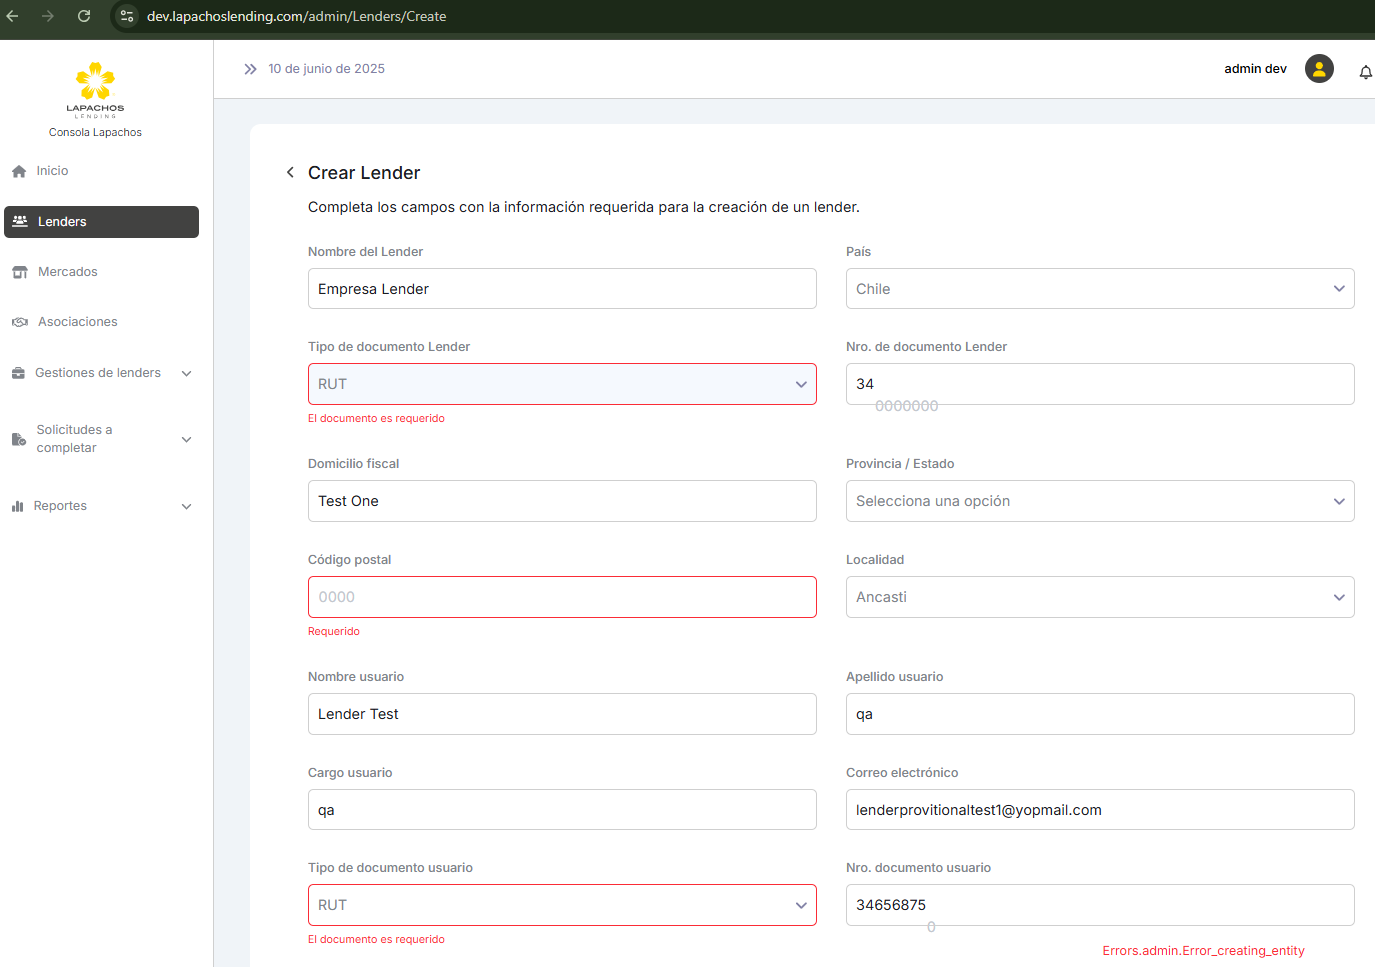1375x967 pixels.
Task: View site information icon in address bar
Action: pos(127,16)
